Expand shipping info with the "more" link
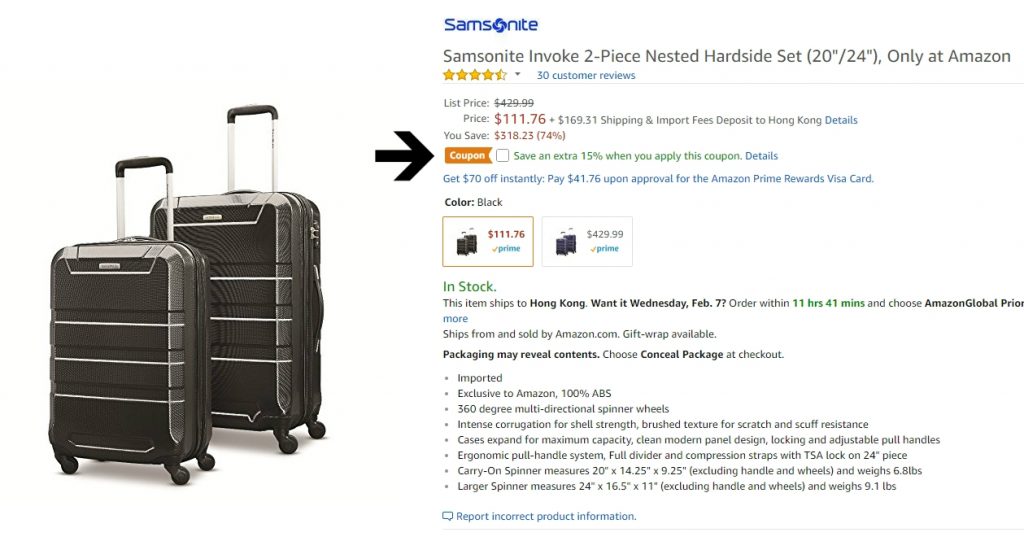The height and width of the screenshot is (541, 1024). pos(455,319)
